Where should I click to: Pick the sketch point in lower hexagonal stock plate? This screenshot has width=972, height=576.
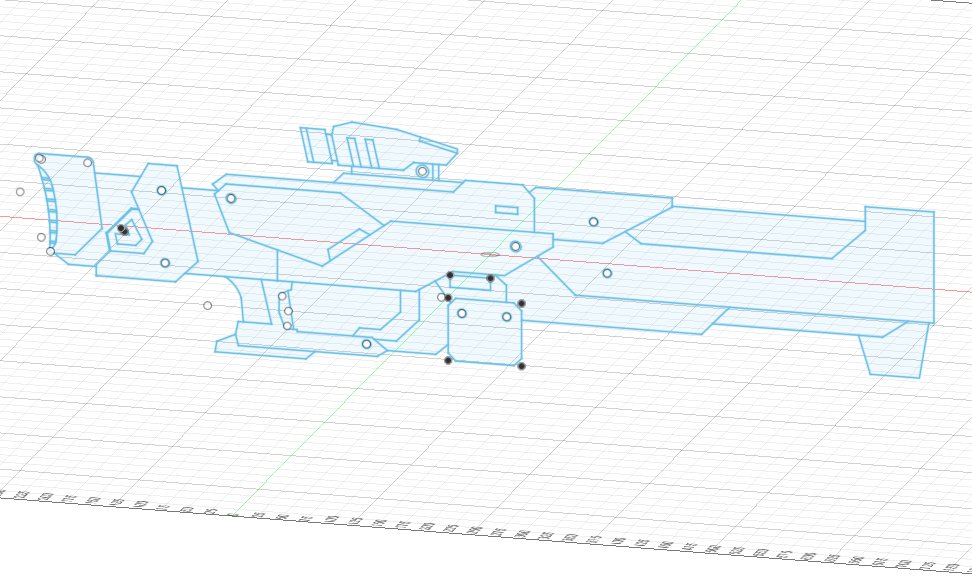point(165,263)
